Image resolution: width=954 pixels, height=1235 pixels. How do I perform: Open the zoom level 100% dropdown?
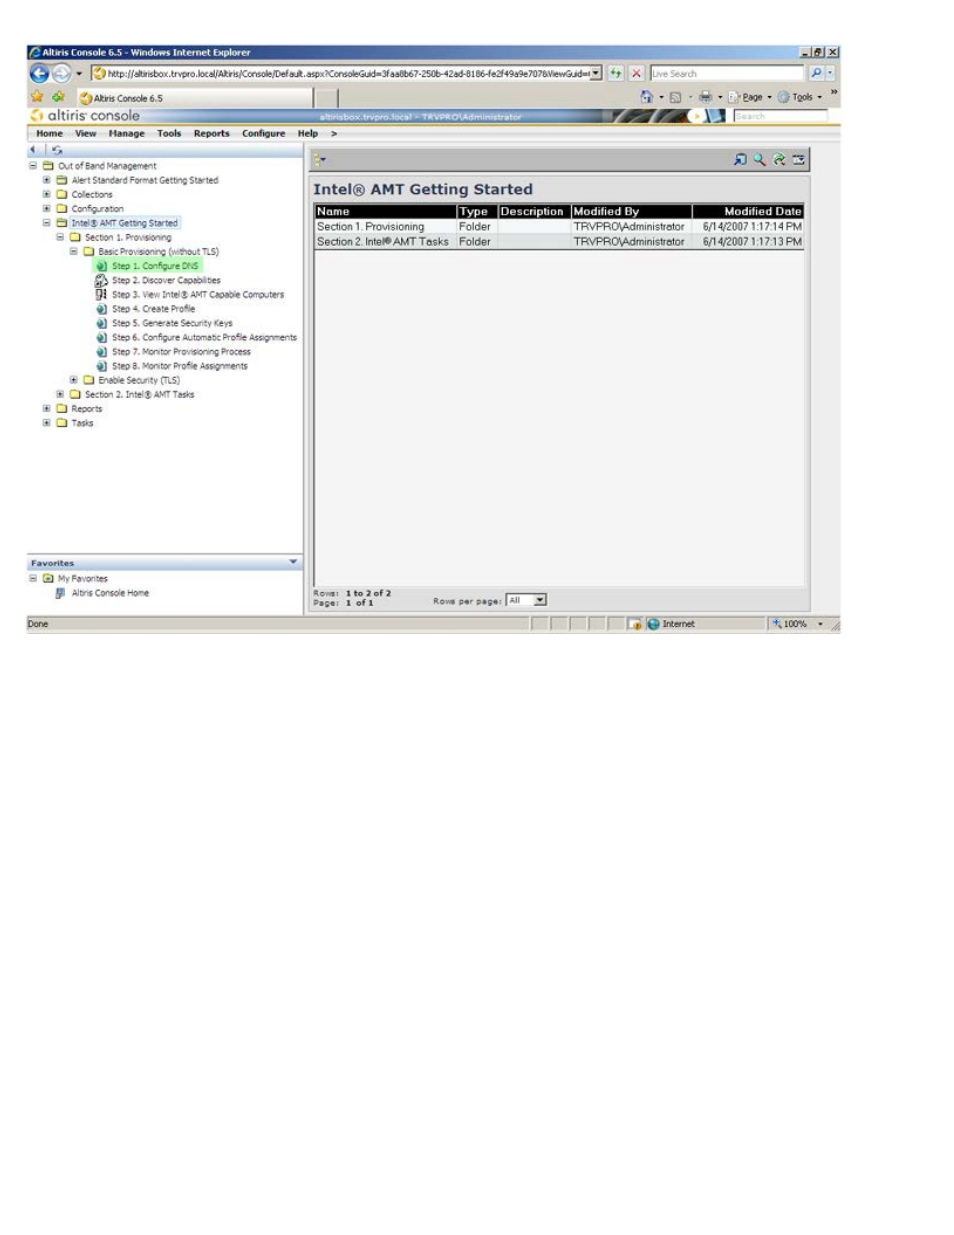820,624
